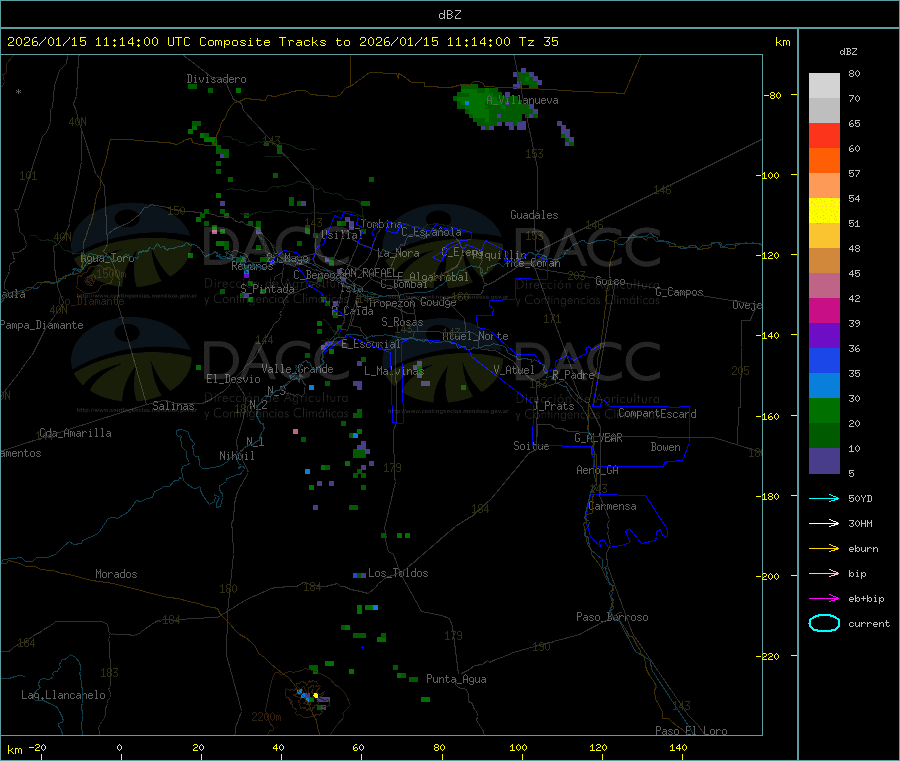Screen dimensions: 900x761
Task: Select the lightest gray 80-70 dBZ swatch
Action: [x=824, y=86]
